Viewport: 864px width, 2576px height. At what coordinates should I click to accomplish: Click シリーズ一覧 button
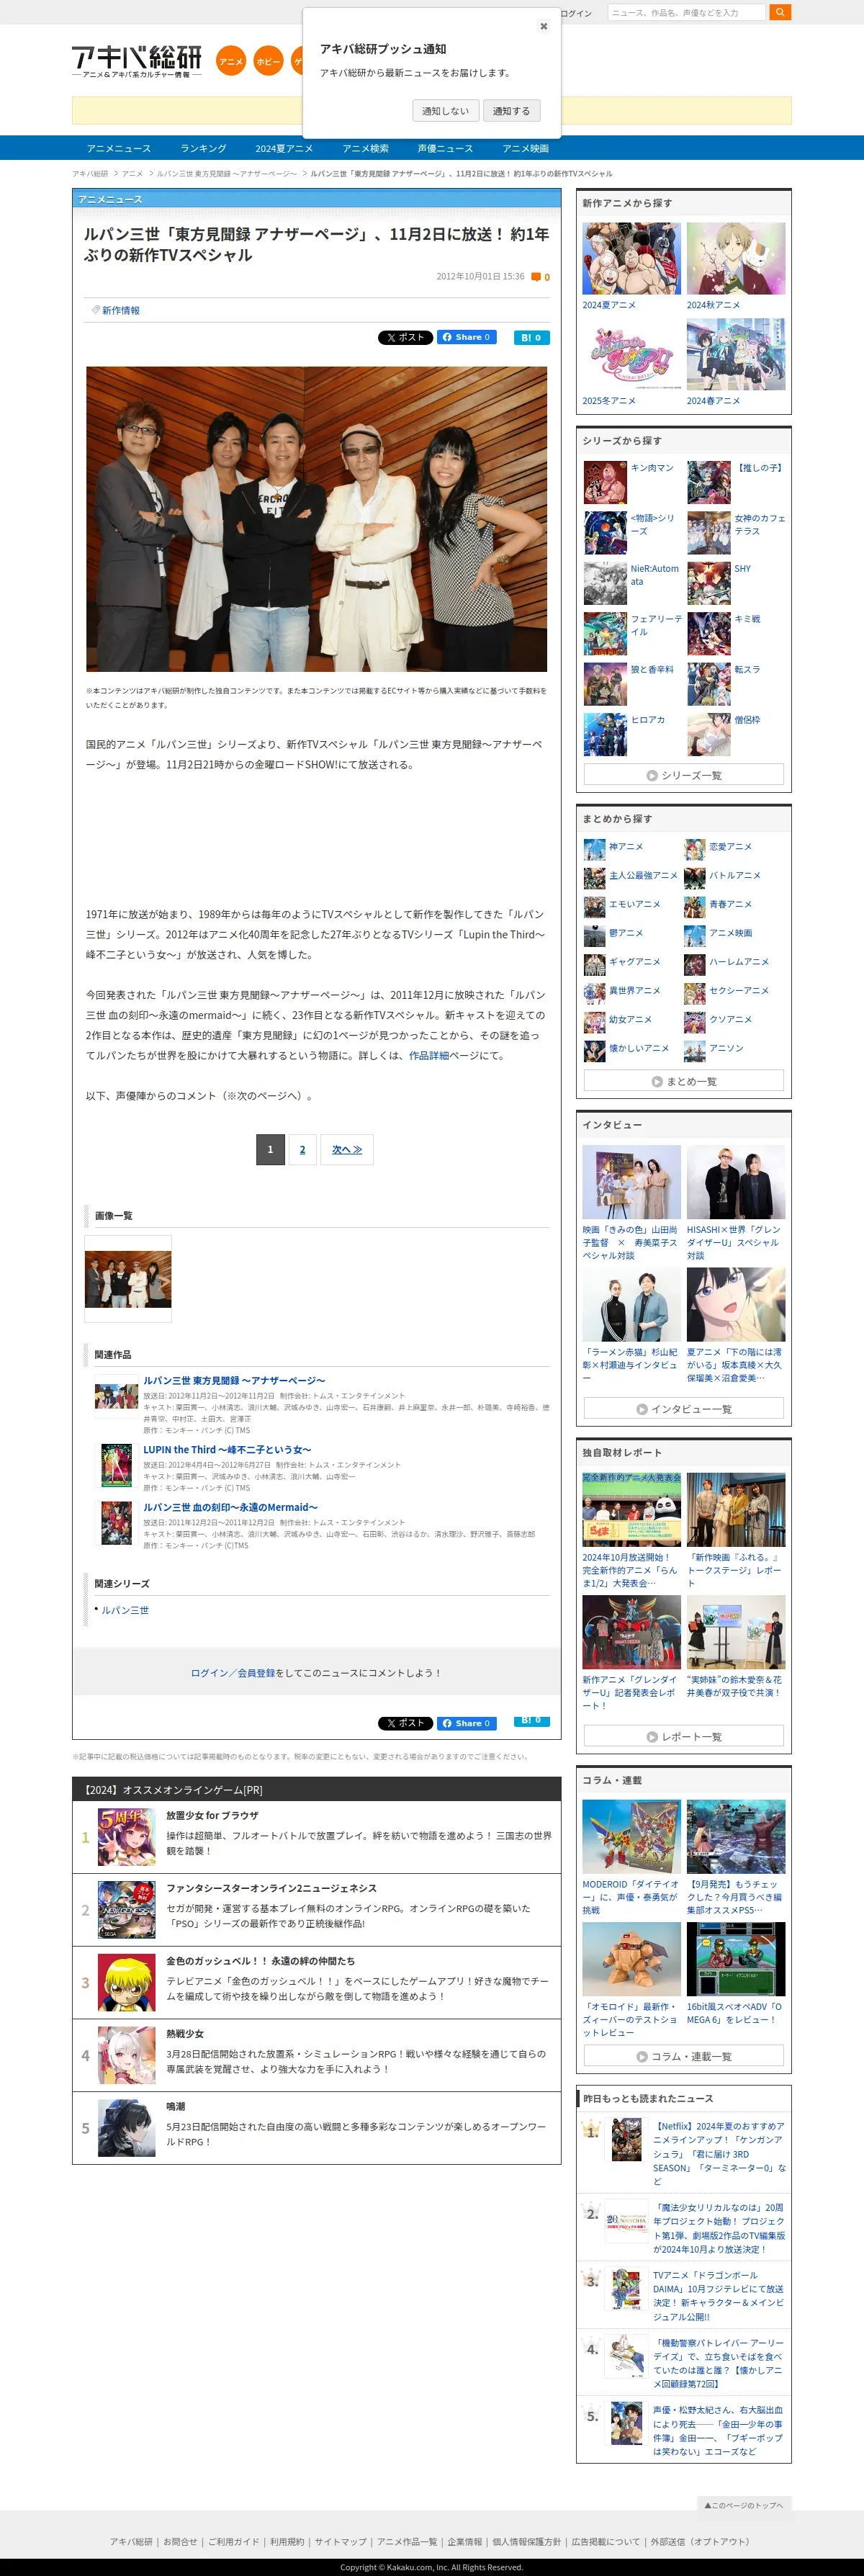pos(684,775)
